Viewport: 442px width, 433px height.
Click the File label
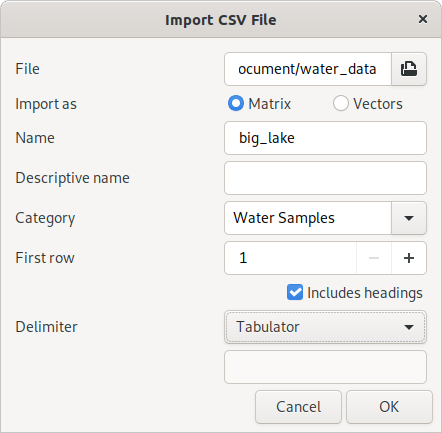[27, 69]
